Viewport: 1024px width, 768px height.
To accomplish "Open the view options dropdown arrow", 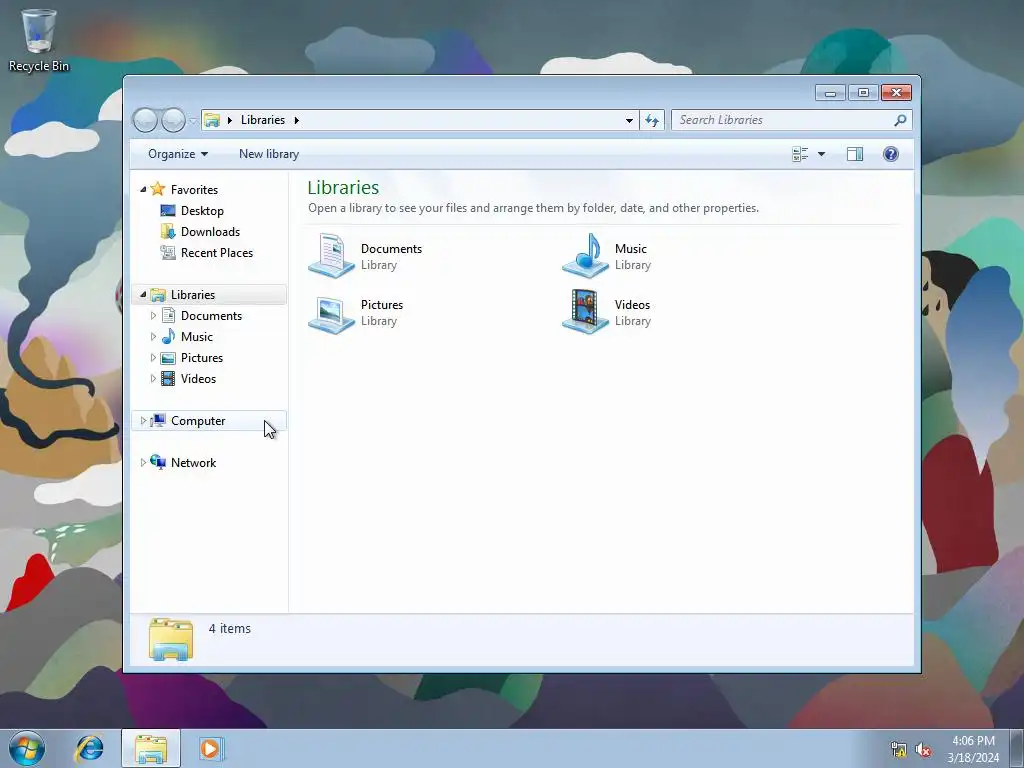I will pos(822,154).
